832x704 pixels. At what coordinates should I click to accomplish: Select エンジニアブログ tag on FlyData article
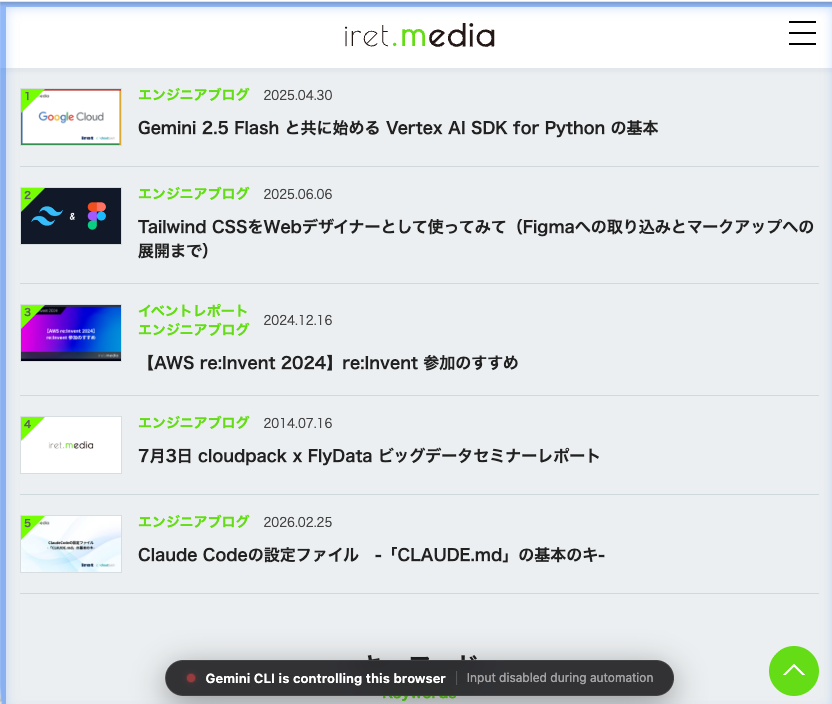click(x=193, y=422)
